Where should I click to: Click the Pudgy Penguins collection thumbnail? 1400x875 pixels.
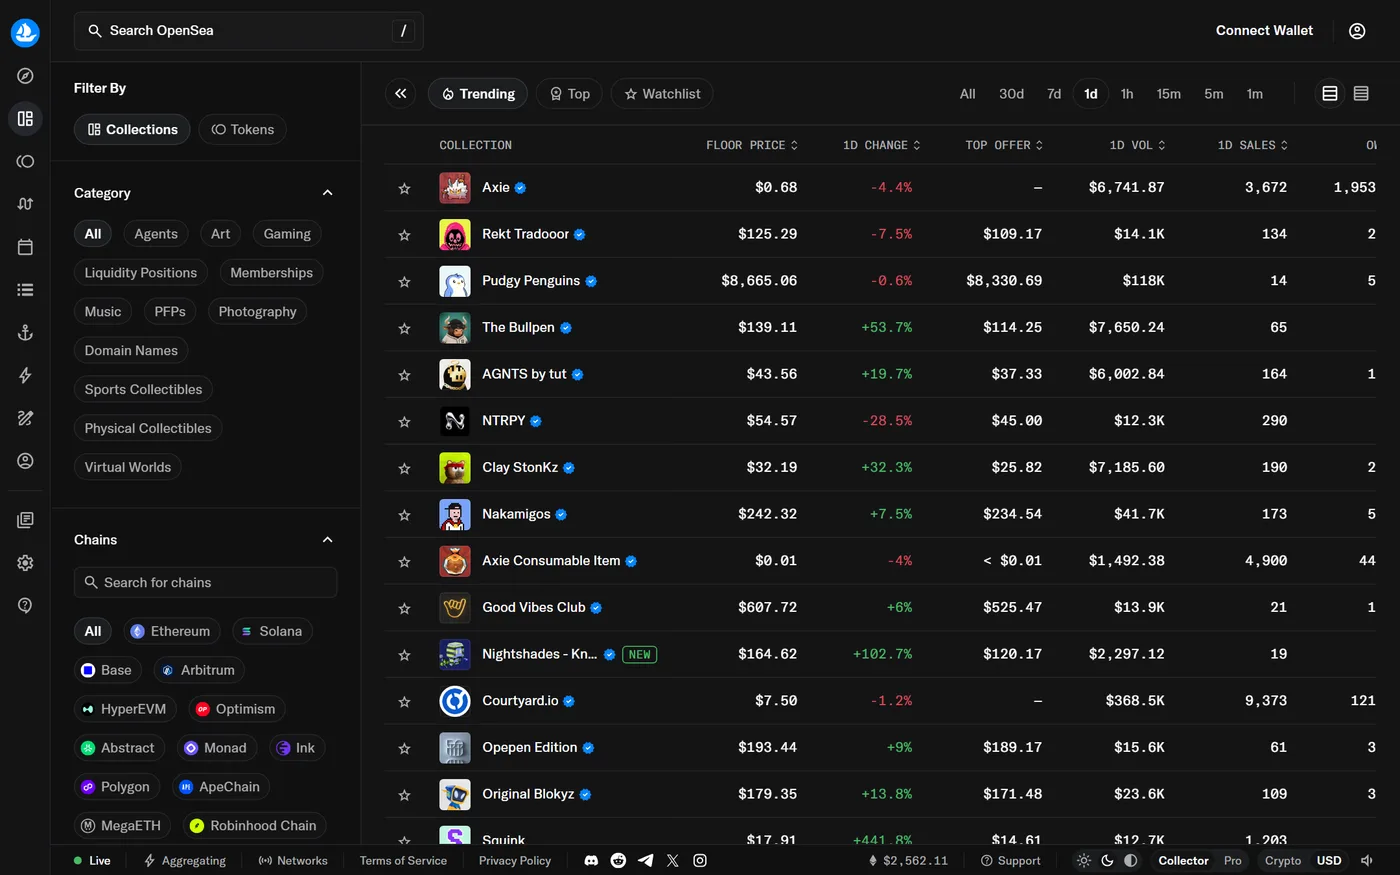point(455,281)
